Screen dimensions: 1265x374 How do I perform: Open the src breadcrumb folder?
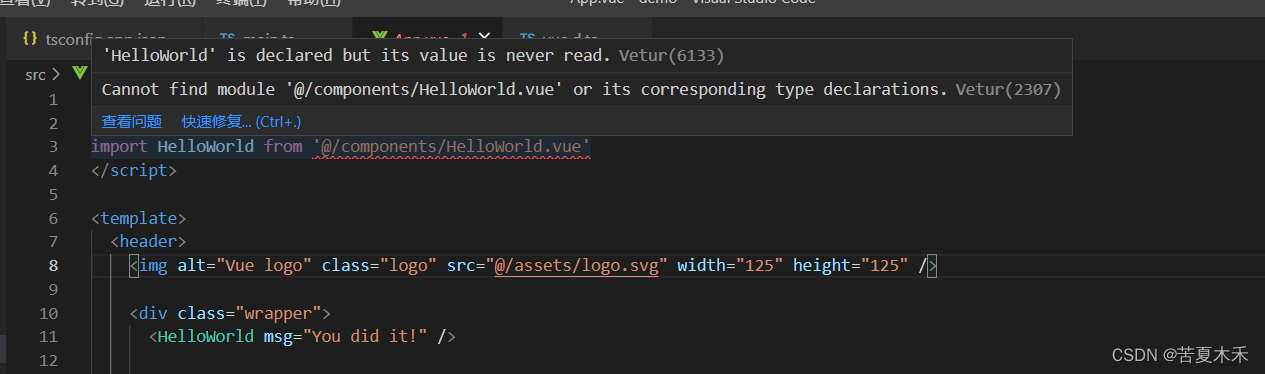click(35, 74)
